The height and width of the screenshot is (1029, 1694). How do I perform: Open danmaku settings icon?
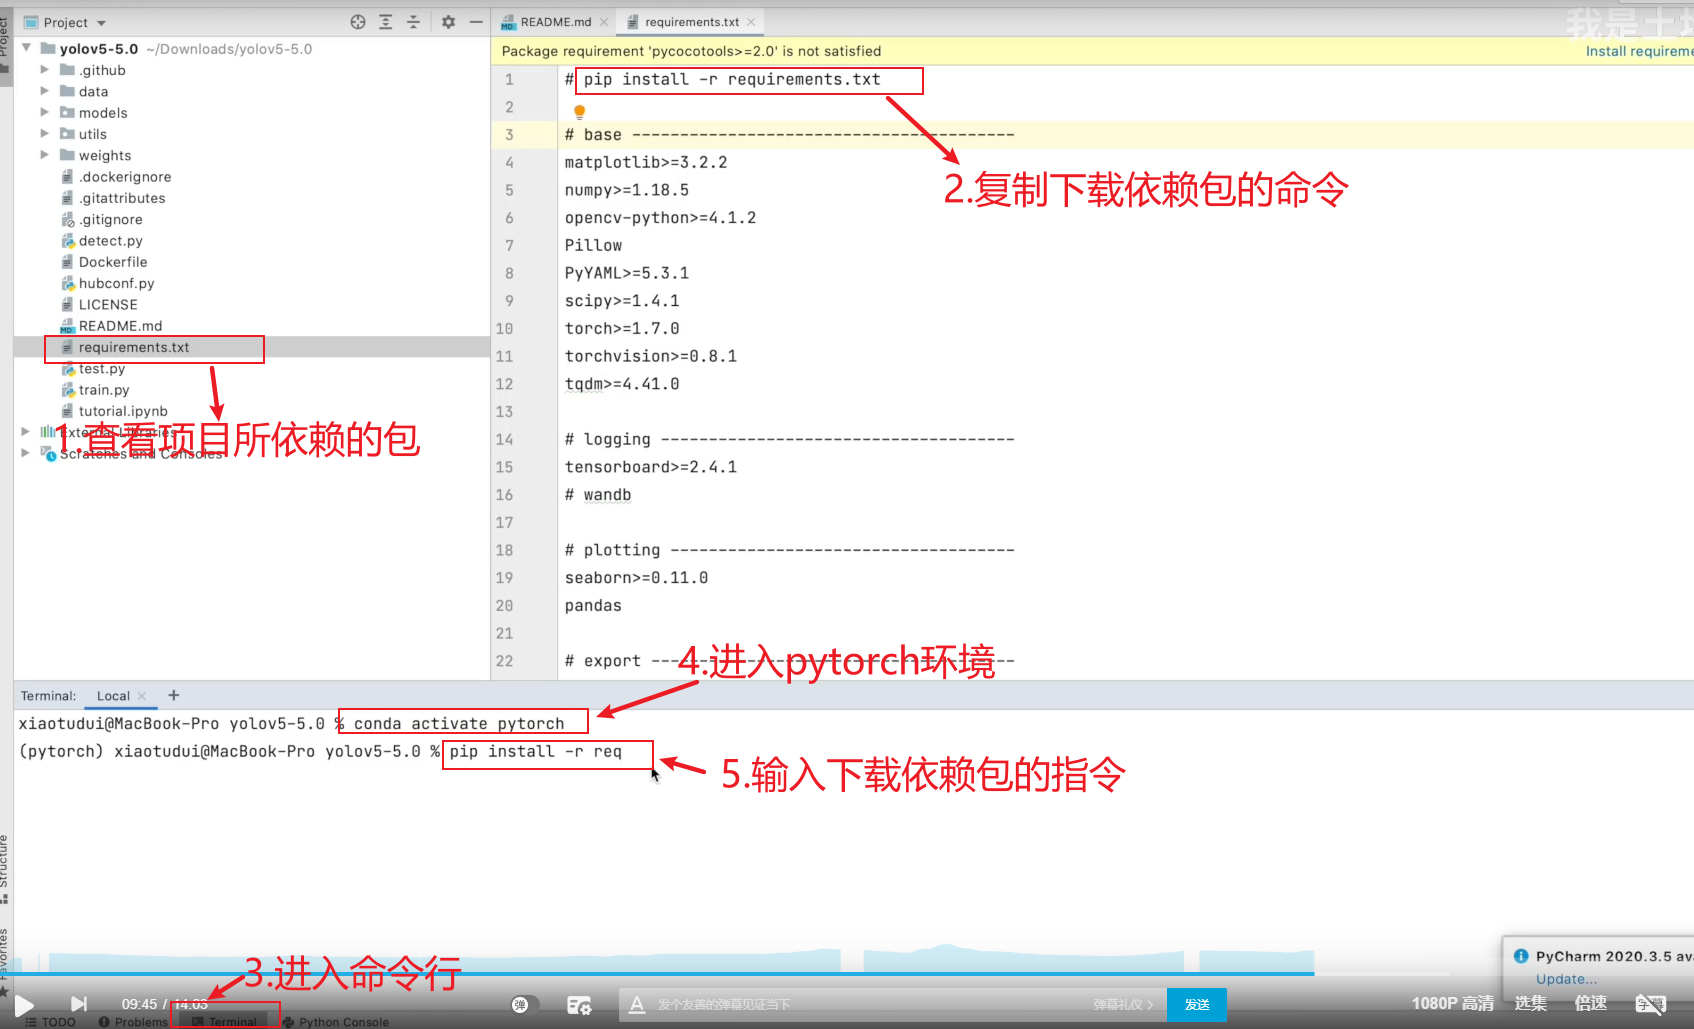click(579, 1004)
